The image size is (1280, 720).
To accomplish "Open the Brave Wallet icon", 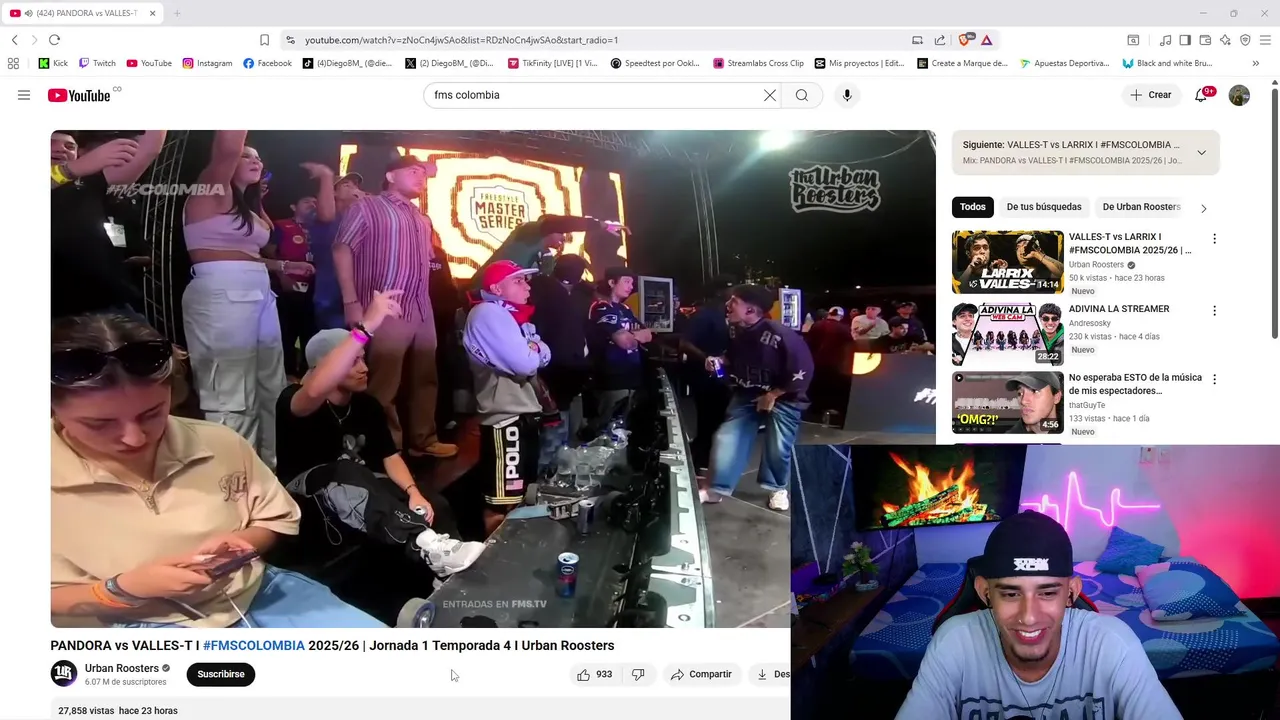I will pos(1205,40).
